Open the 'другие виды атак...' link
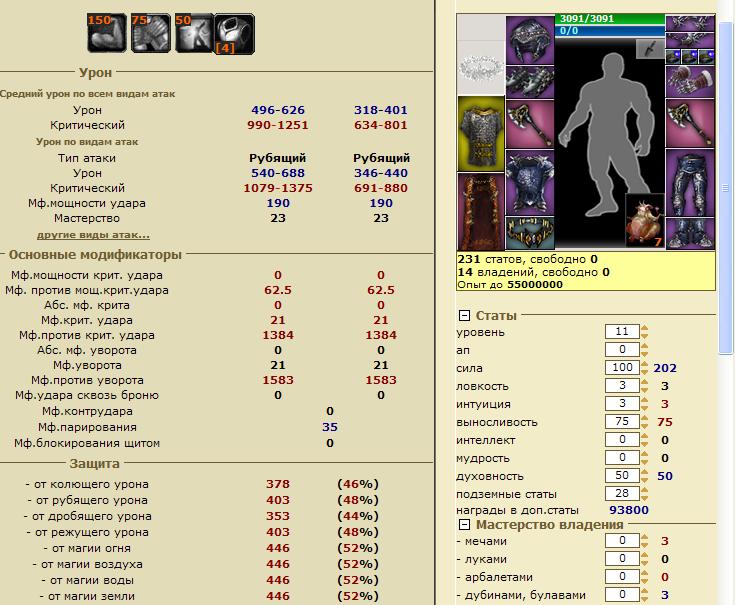The height and width of the screenshot is (605, 735). tap(93, 235)
